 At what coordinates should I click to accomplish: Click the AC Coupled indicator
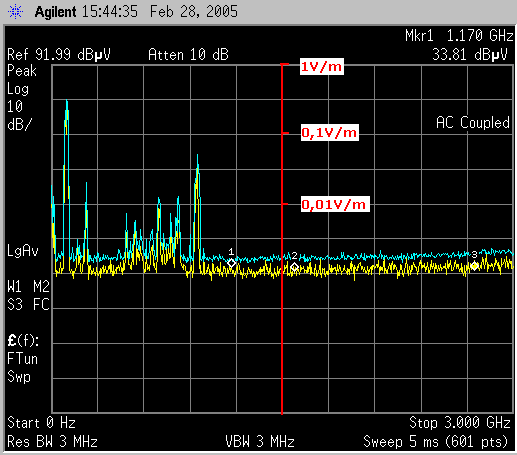tap(473, 123)
